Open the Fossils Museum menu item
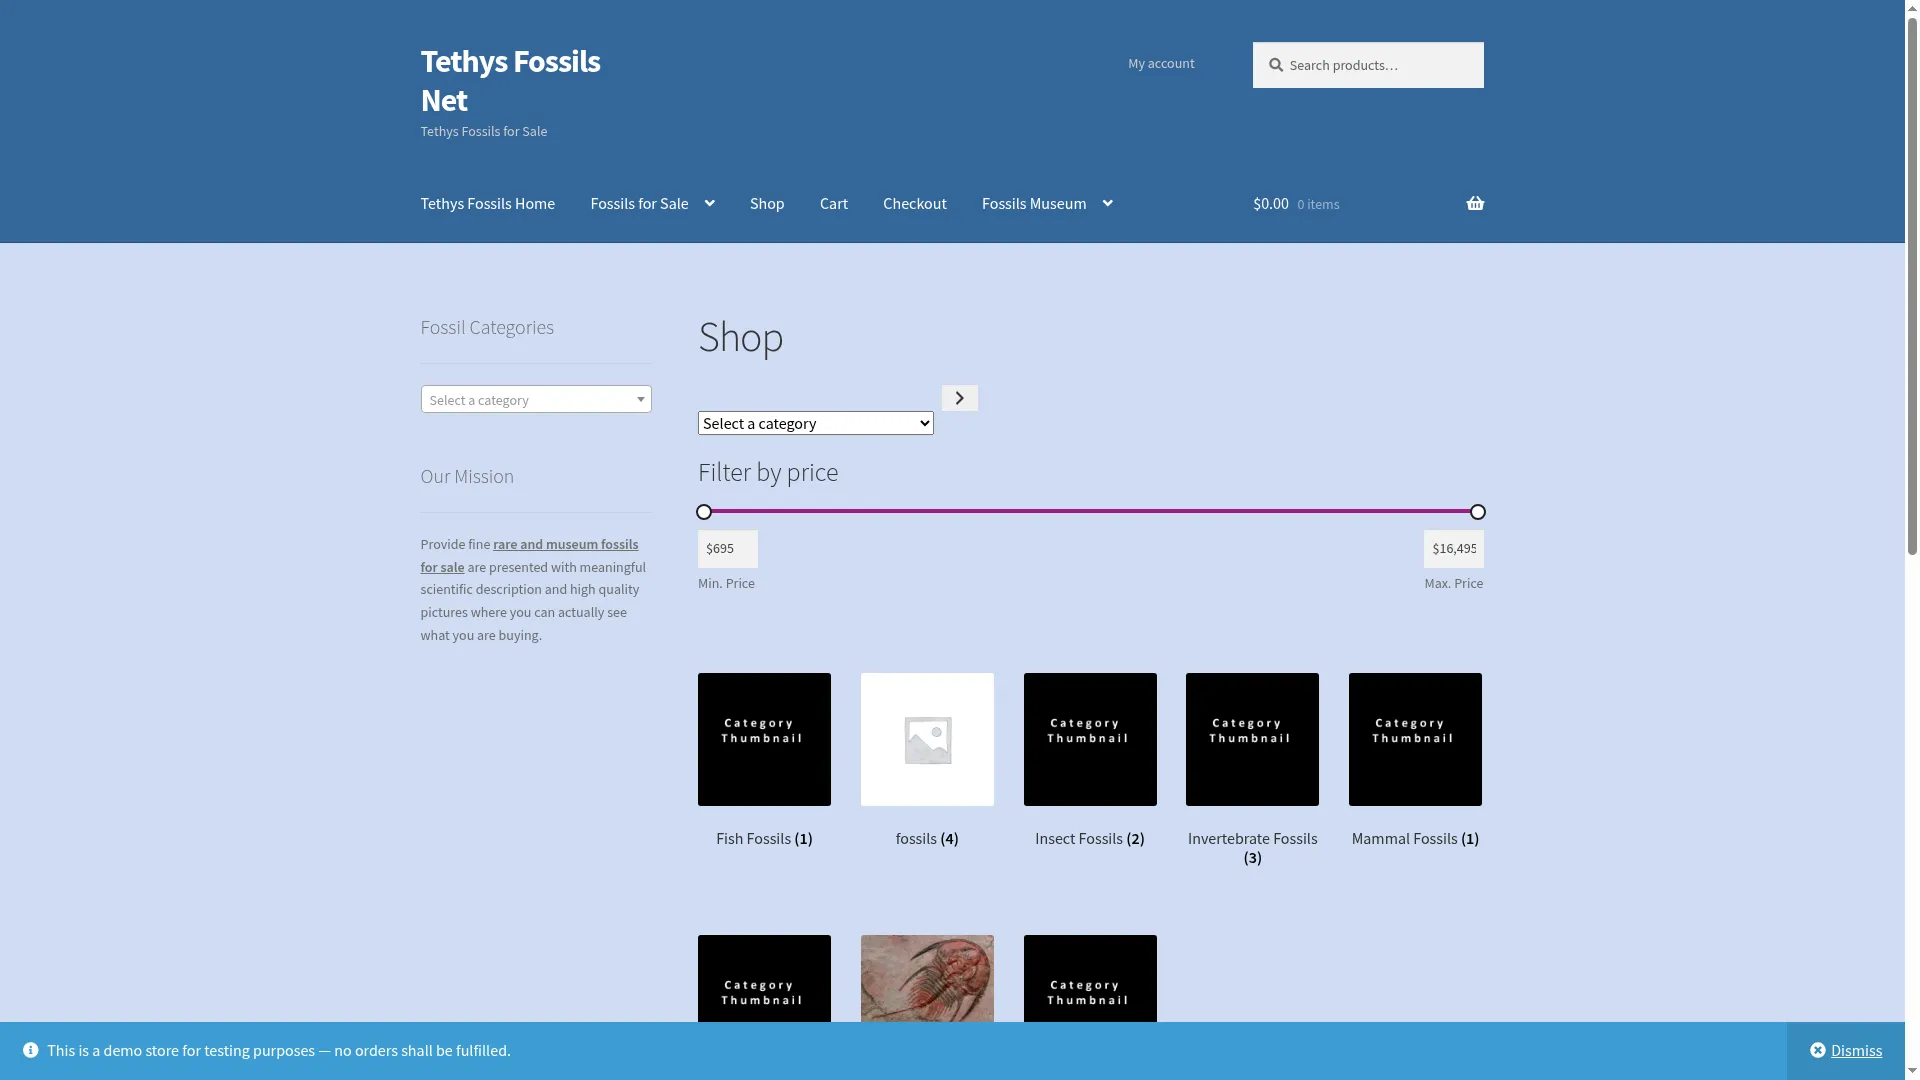 point(1034,203)
